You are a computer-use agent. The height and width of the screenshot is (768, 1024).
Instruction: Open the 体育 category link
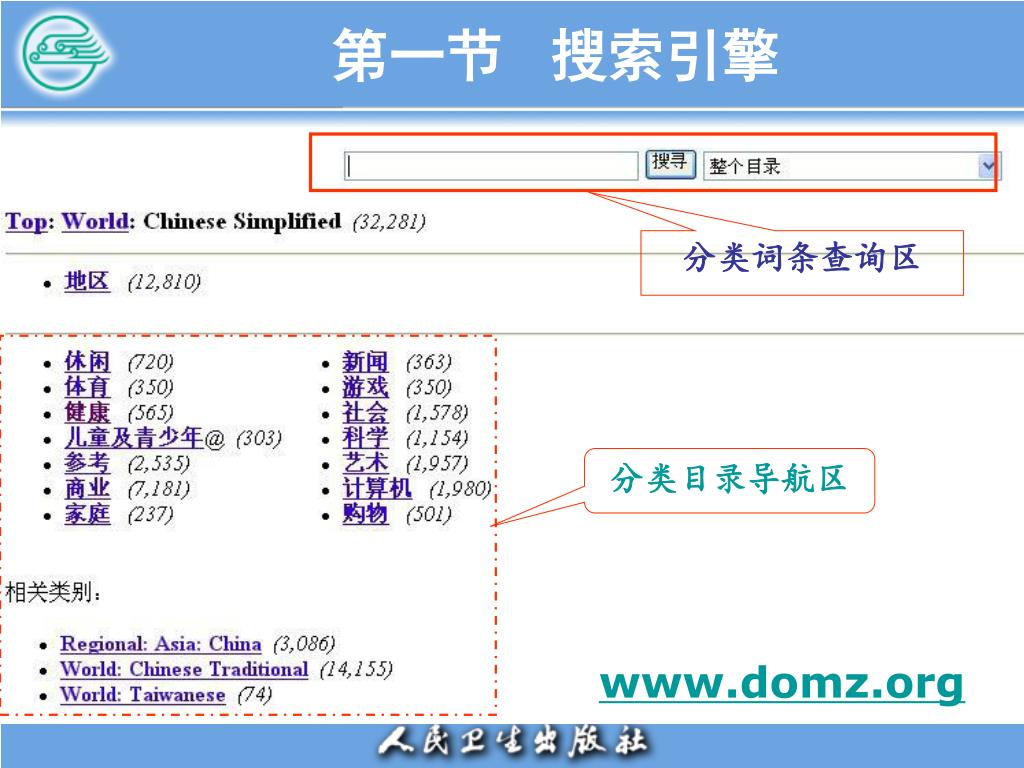pyautogui.click(x=87, y=387)
